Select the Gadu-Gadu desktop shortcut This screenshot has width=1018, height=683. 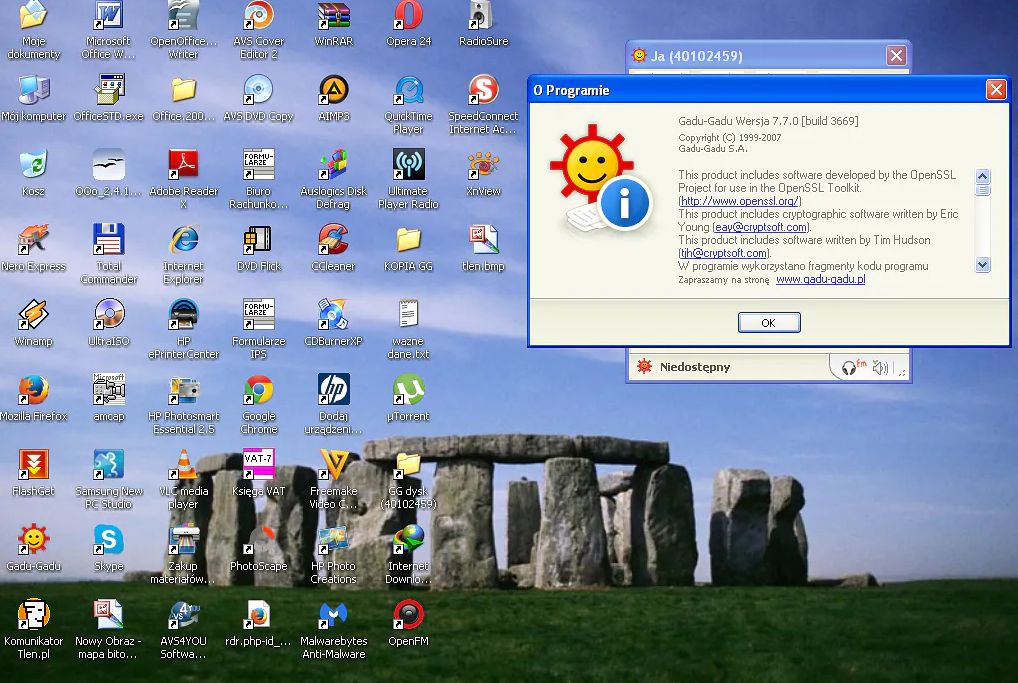tap(34, 549)
